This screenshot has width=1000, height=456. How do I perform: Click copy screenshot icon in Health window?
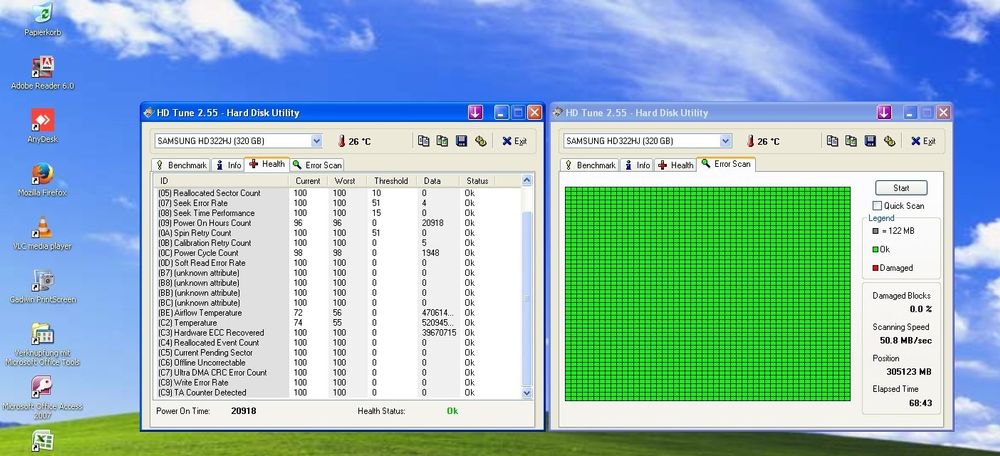click(441, 142)
